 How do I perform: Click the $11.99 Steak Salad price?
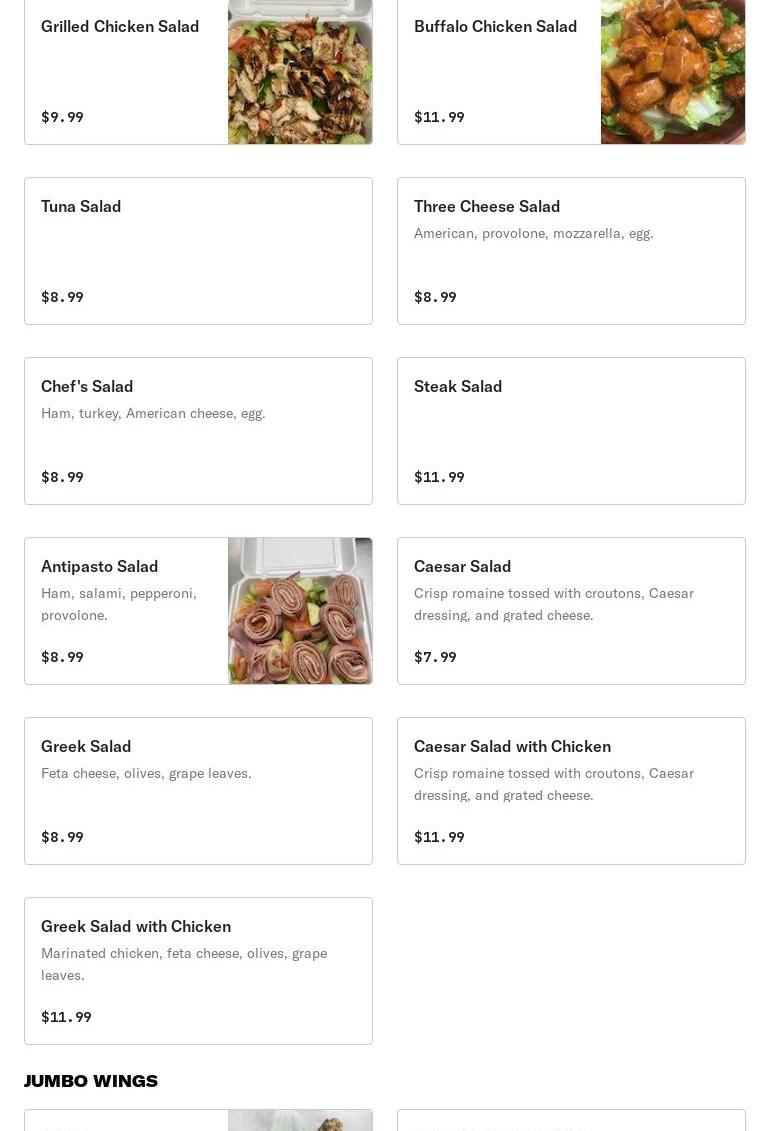click(439, 477)
